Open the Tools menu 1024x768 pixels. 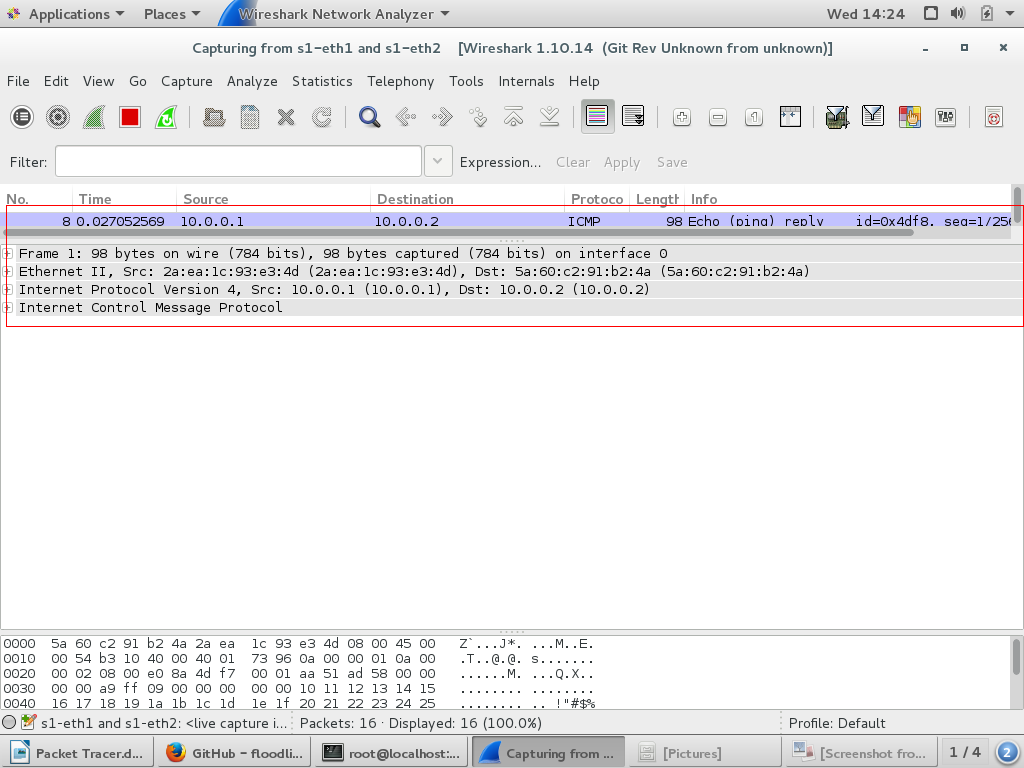pos(466,81)
